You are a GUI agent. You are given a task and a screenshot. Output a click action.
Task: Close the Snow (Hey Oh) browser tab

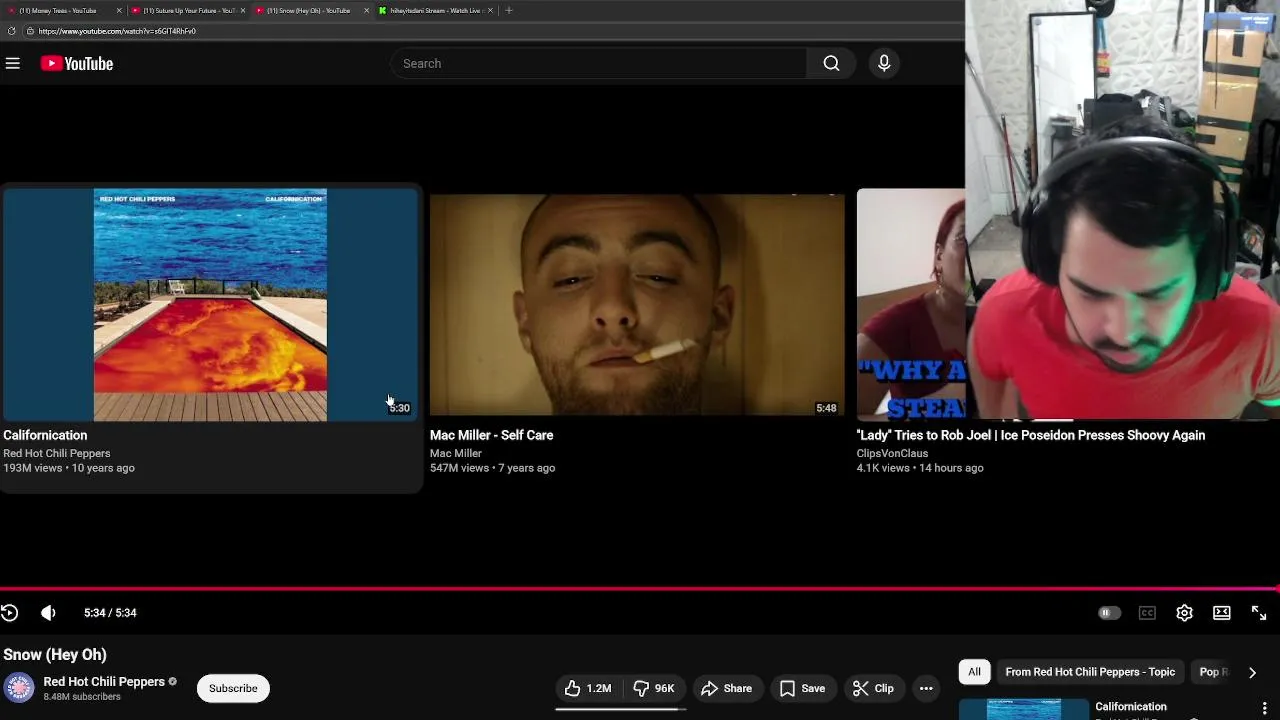pos(366,10)
